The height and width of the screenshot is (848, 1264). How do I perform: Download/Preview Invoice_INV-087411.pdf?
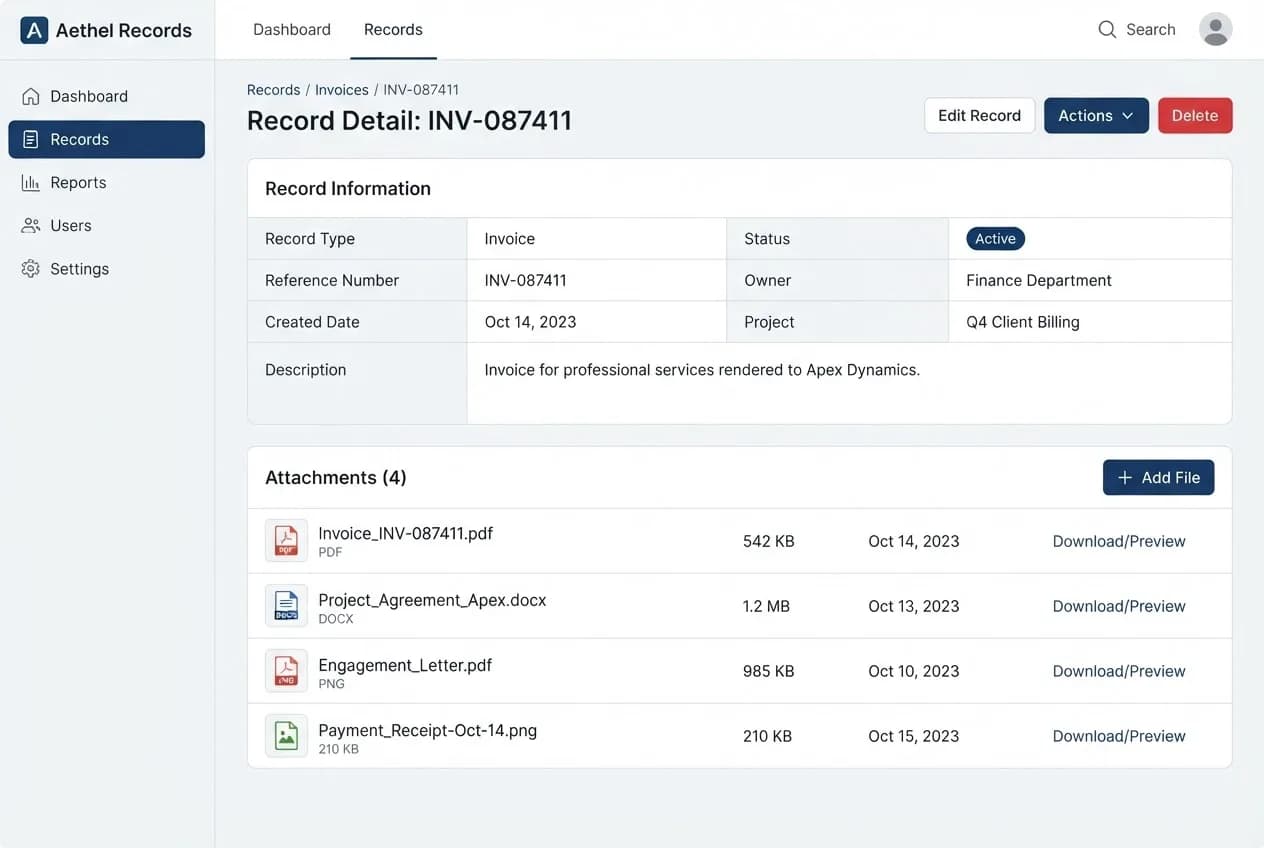(x=1119, y=542)
